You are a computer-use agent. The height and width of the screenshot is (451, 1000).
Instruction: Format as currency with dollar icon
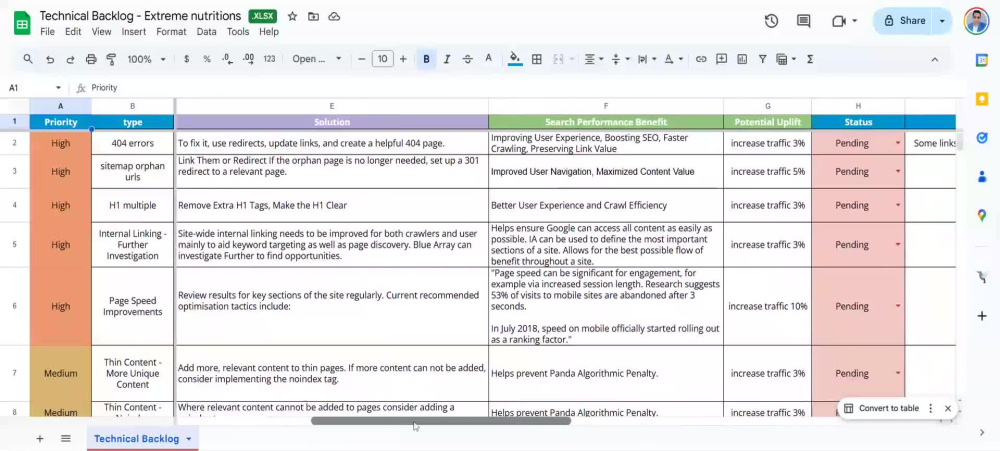point(186,59)
